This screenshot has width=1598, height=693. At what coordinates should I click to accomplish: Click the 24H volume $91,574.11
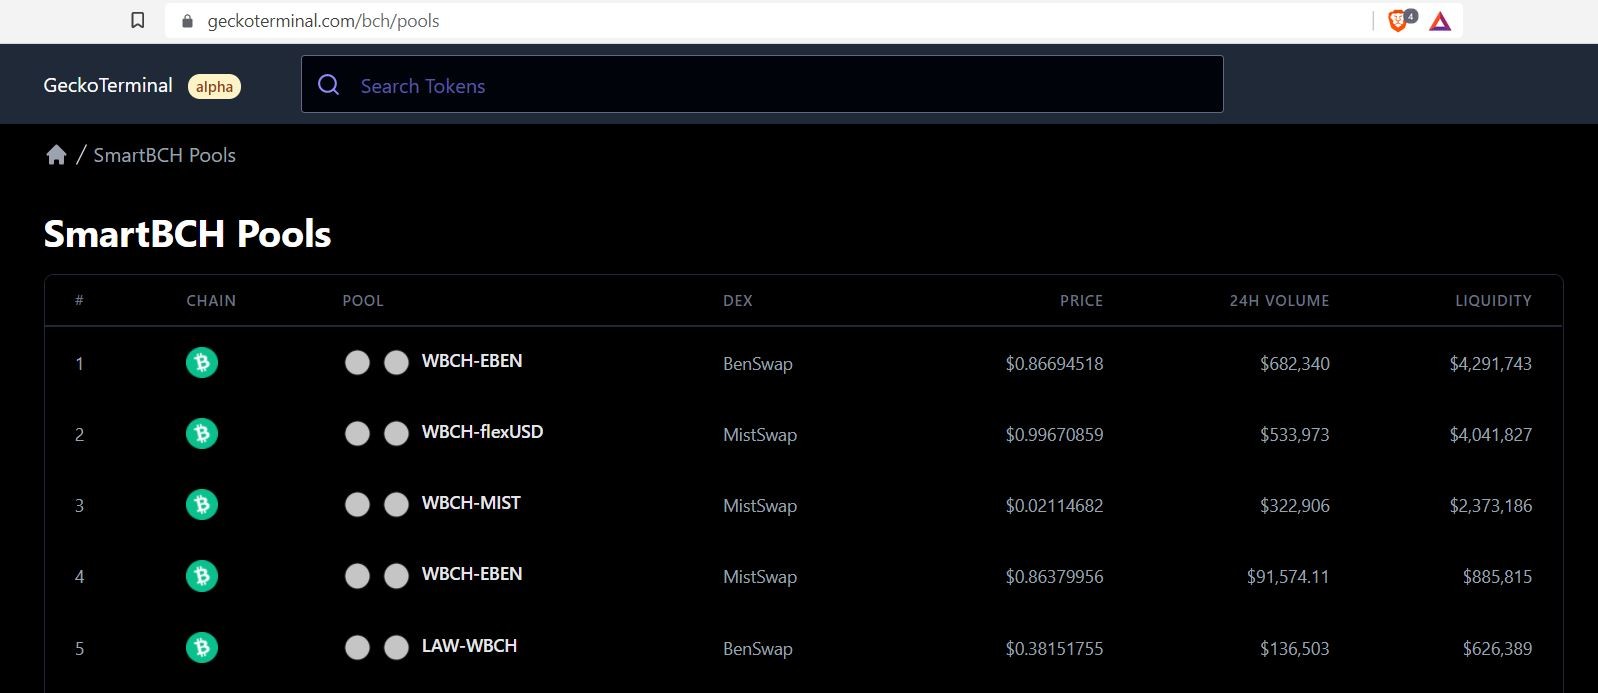(1288, 577)
